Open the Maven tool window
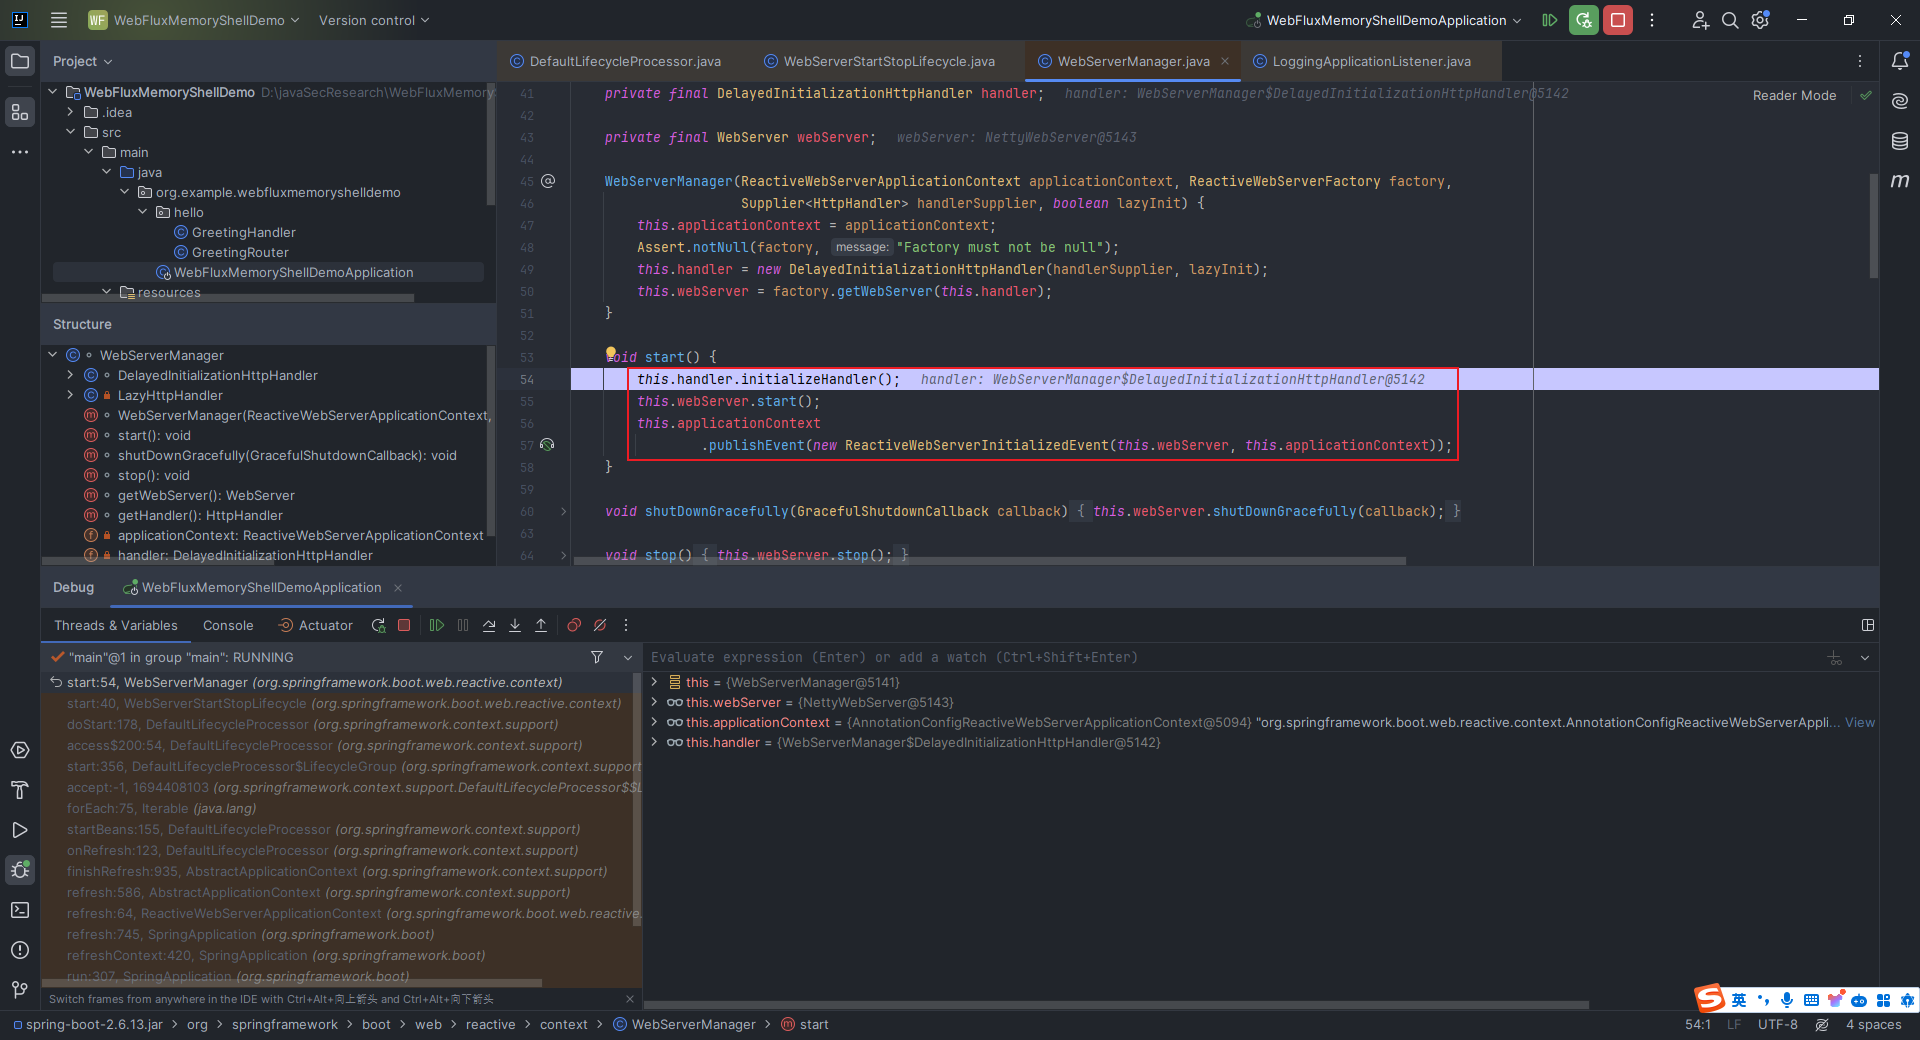1920x1040 pixels. [1900, 181]
